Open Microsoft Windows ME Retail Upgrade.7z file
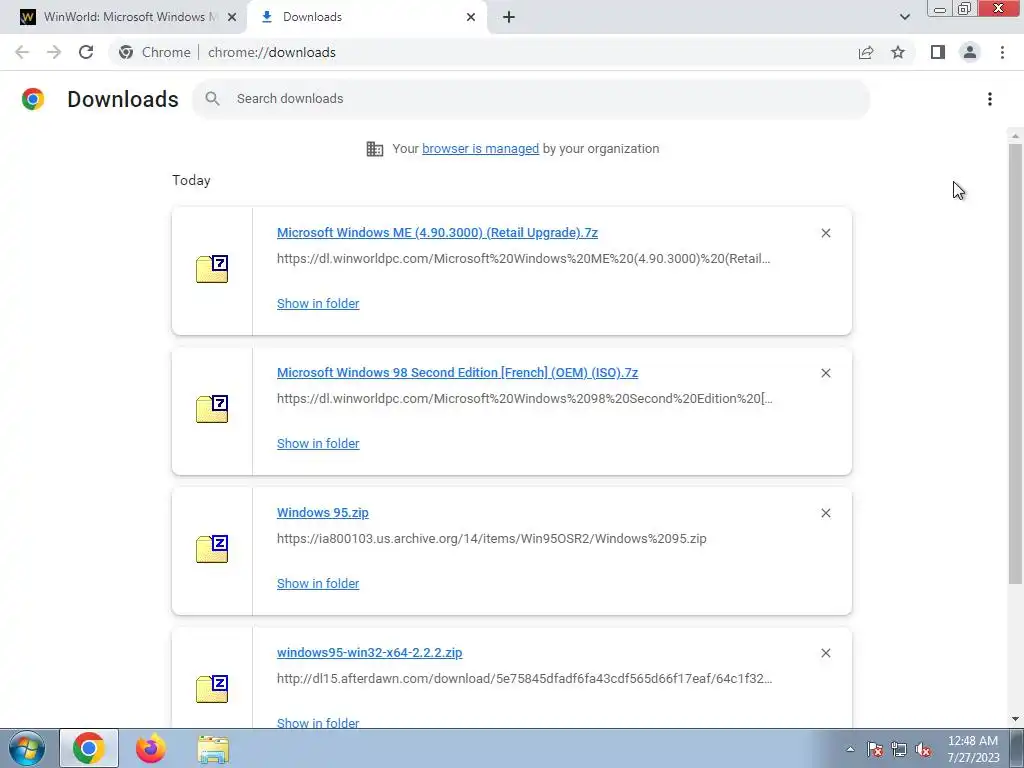 (x=437, y=233)
